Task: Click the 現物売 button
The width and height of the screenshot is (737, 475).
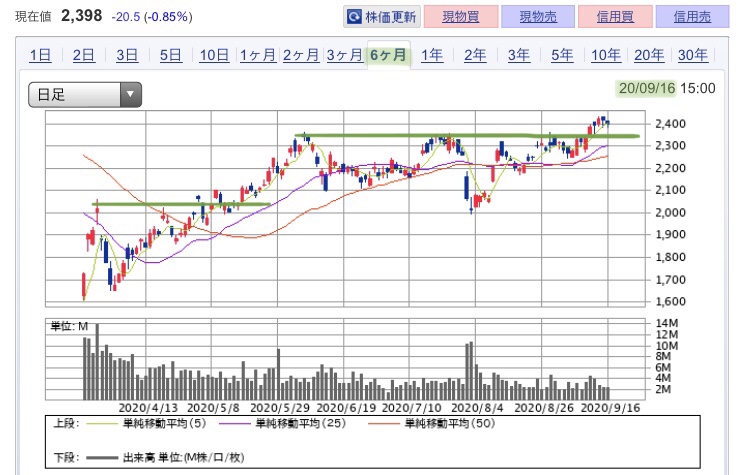Action: (538, 17)
